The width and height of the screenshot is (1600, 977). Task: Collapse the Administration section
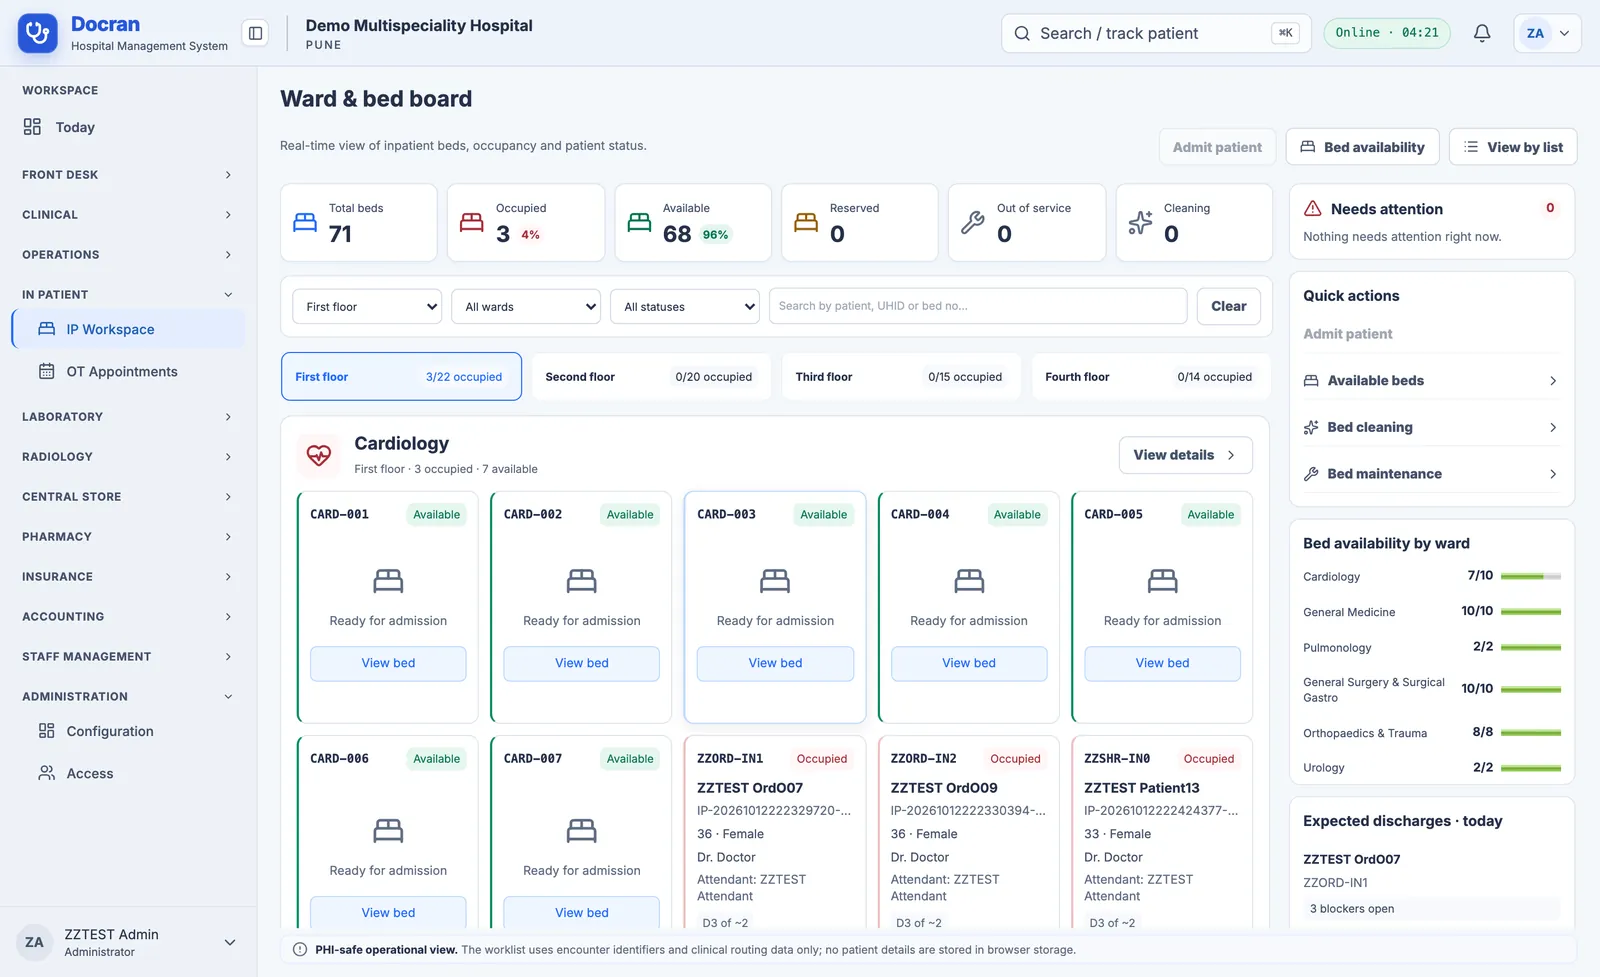coord(127,696)
